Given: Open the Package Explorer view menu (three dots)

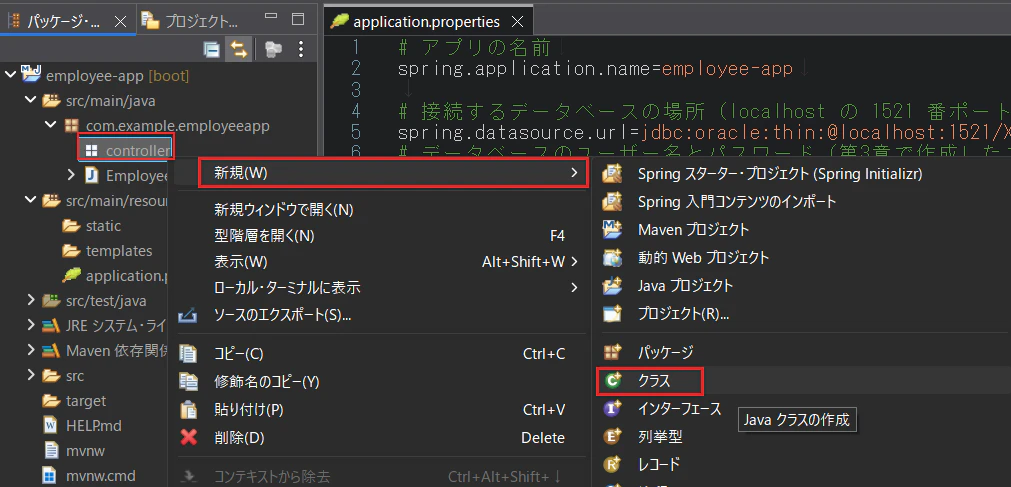Looking at the screenshot, I should pos(300,50).
